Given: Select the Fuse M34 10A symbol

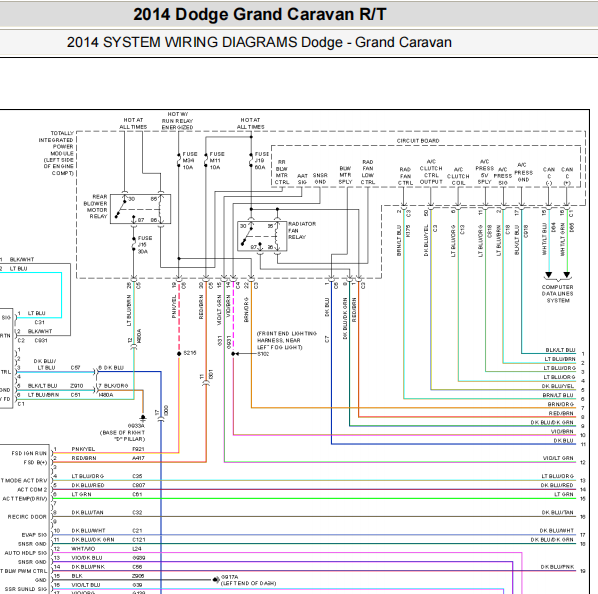Looking at the screenshot, I should [178, 161].
